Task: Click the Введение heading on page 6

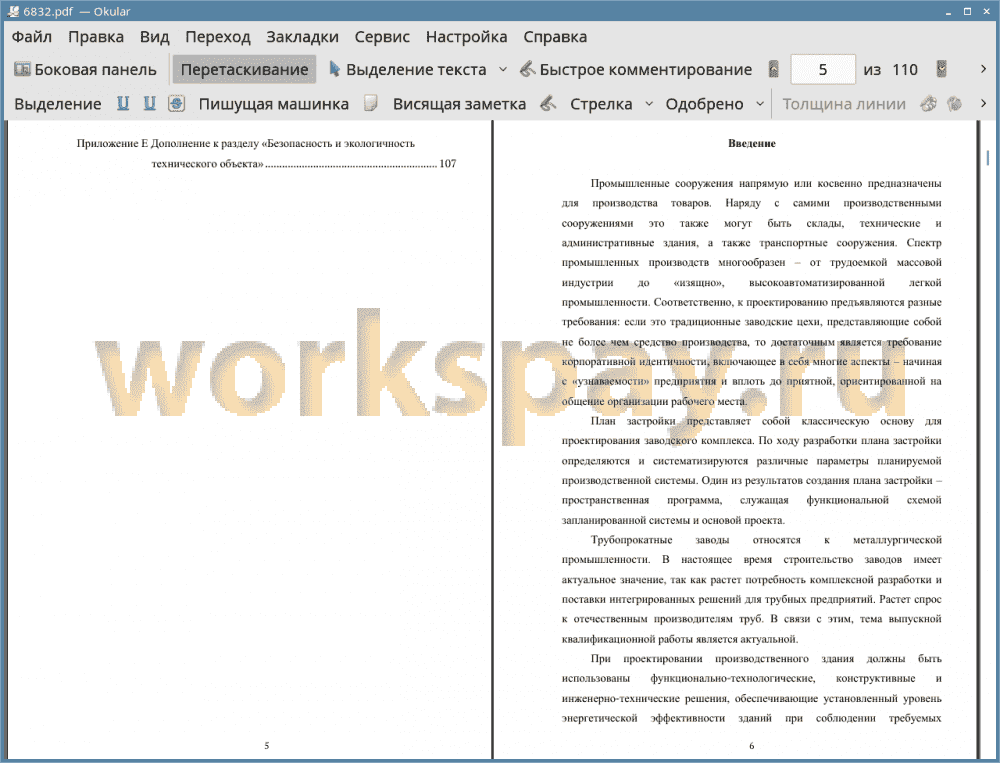Action: (x=751, y=144)
